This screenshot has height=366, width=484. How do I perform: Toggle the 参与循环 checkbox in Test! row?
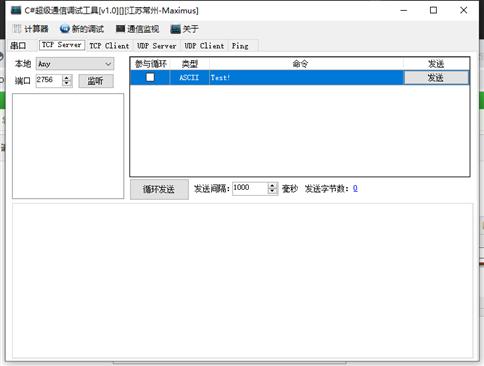pyautogui.click(x=150, y=77)
